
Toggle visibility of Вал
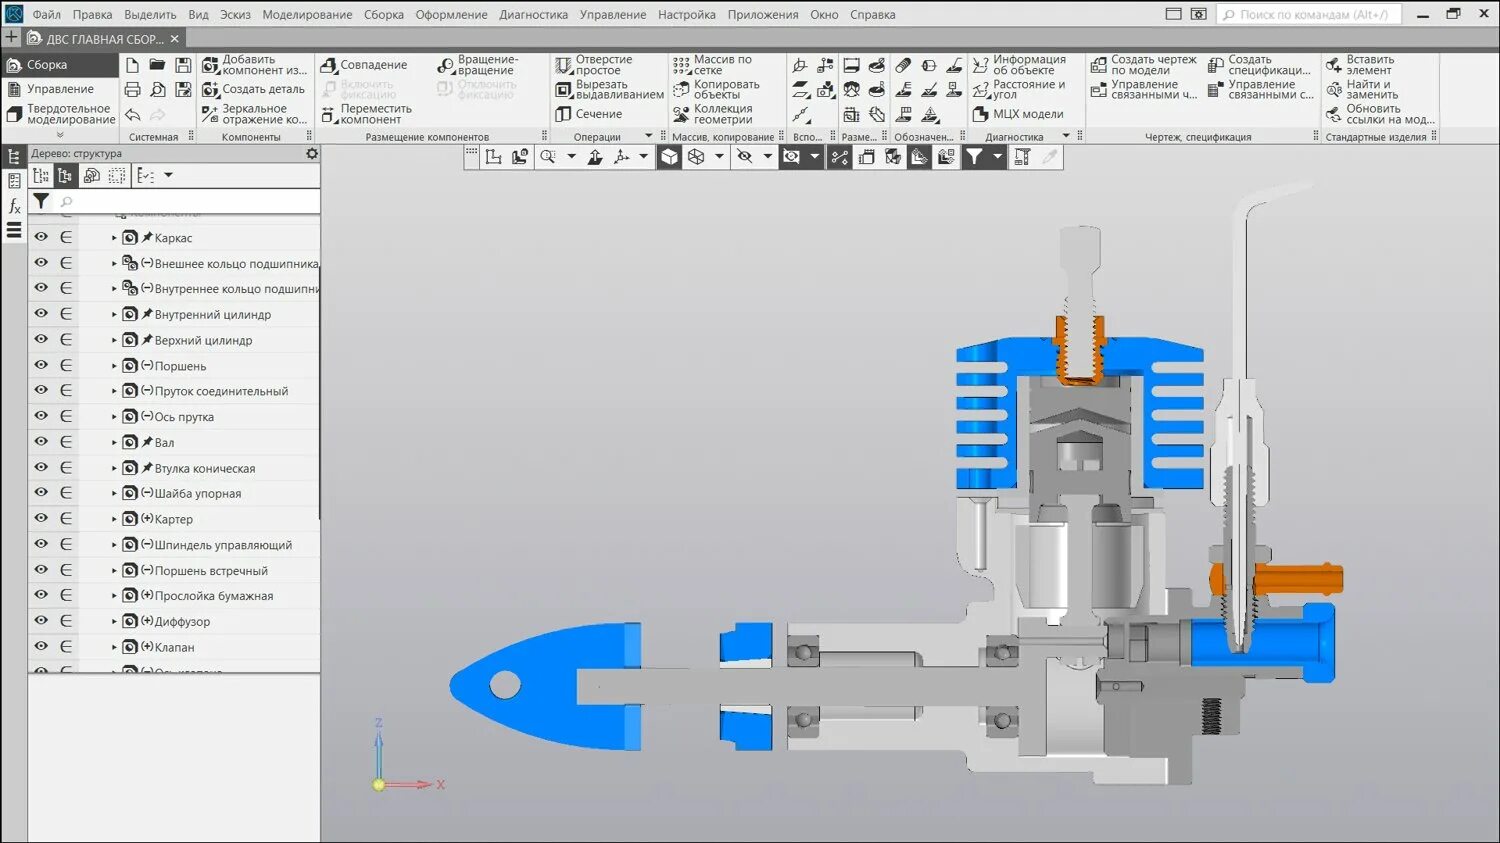[x=41, y=442]
